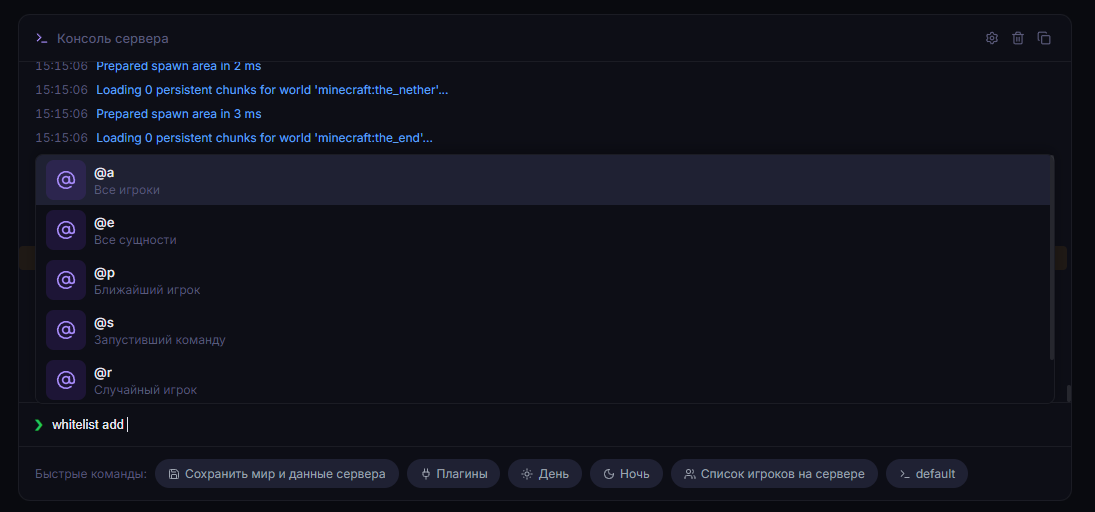Click the users icon in Список игроков button
Viewport: 1095px width, 512px height.
(x=690, y=474)
